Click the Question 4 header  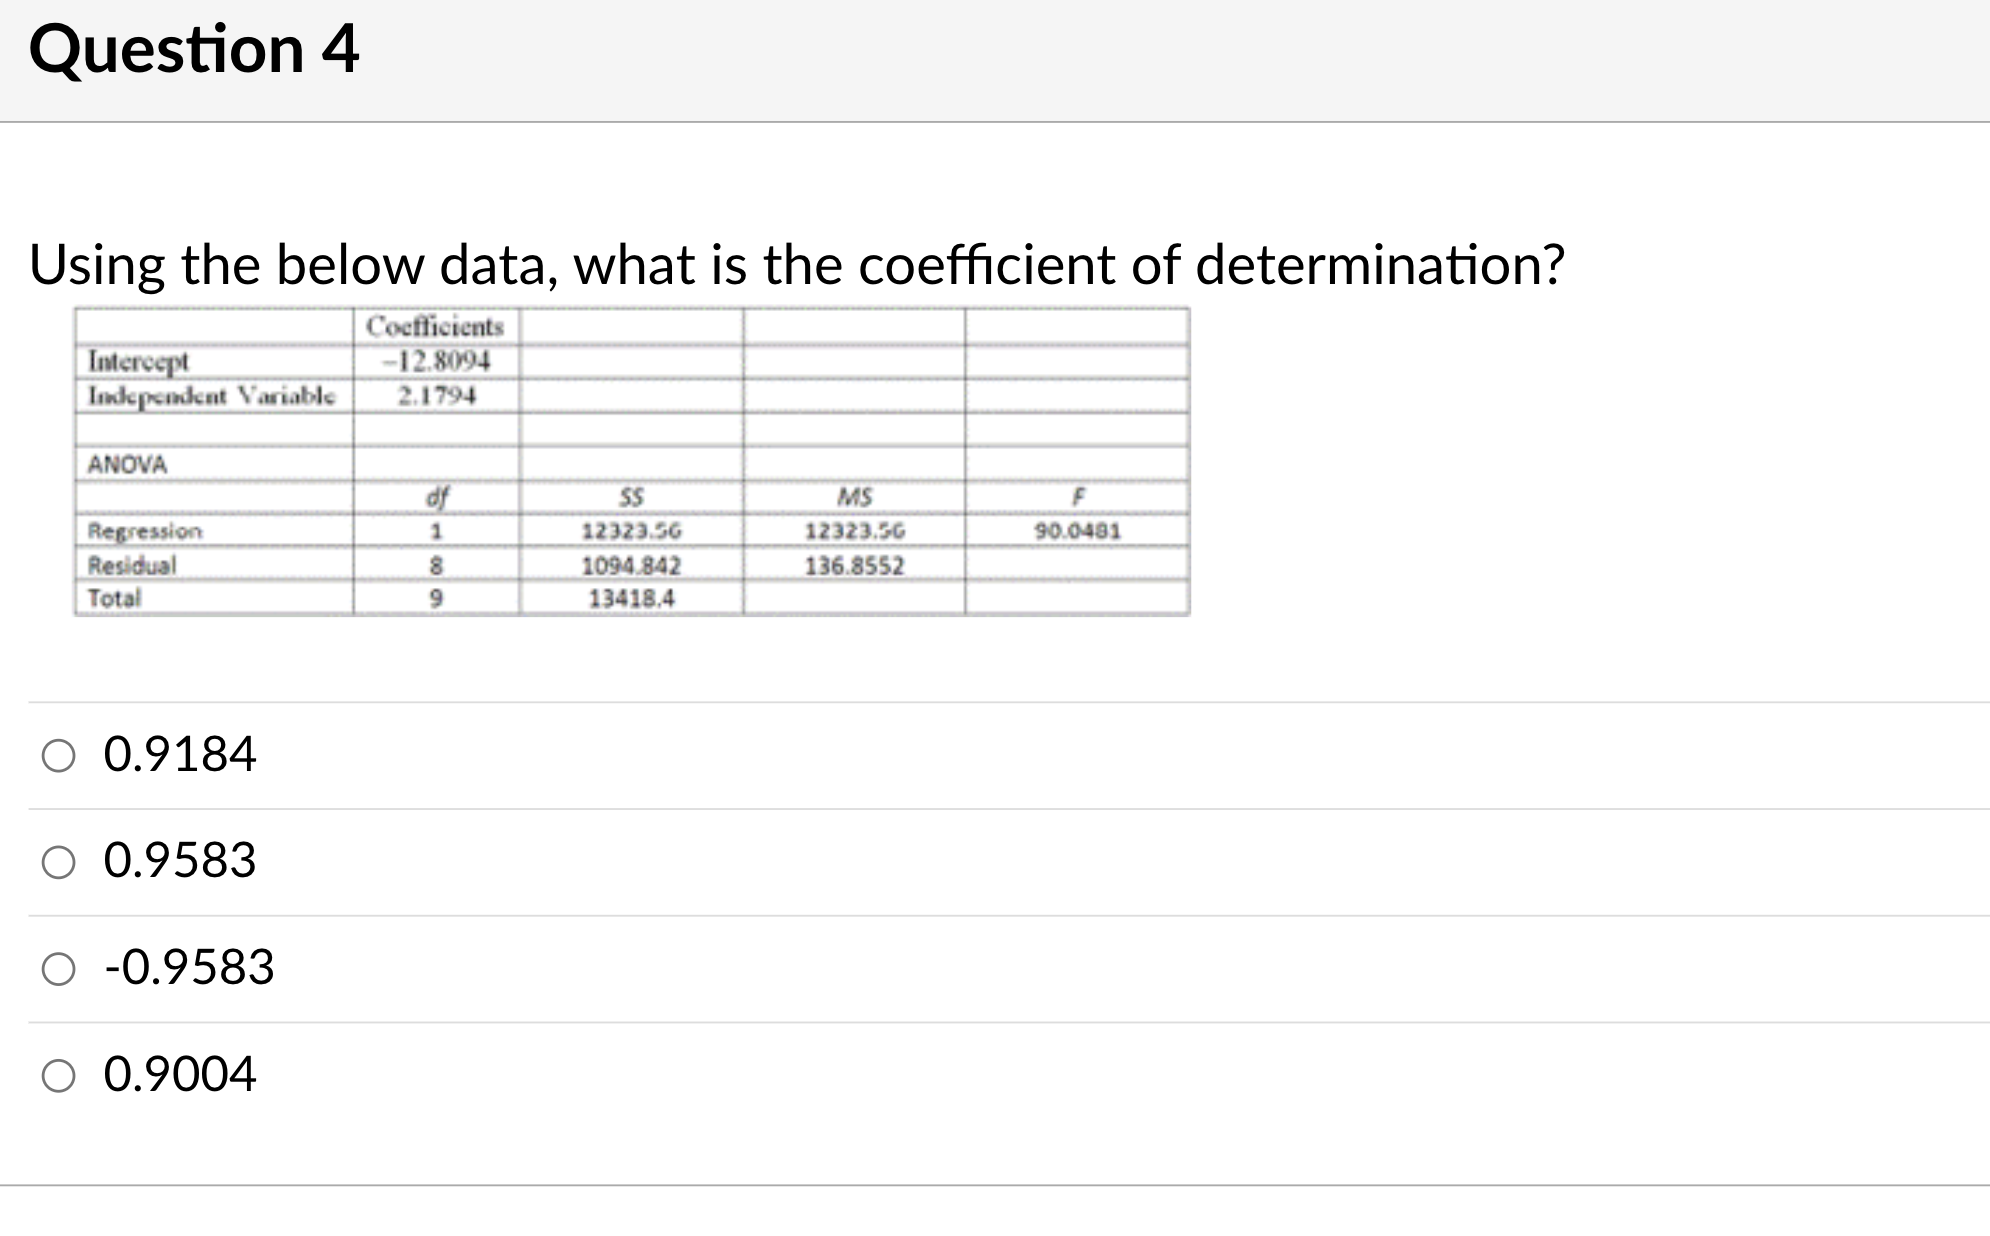[x=196, y=48]
